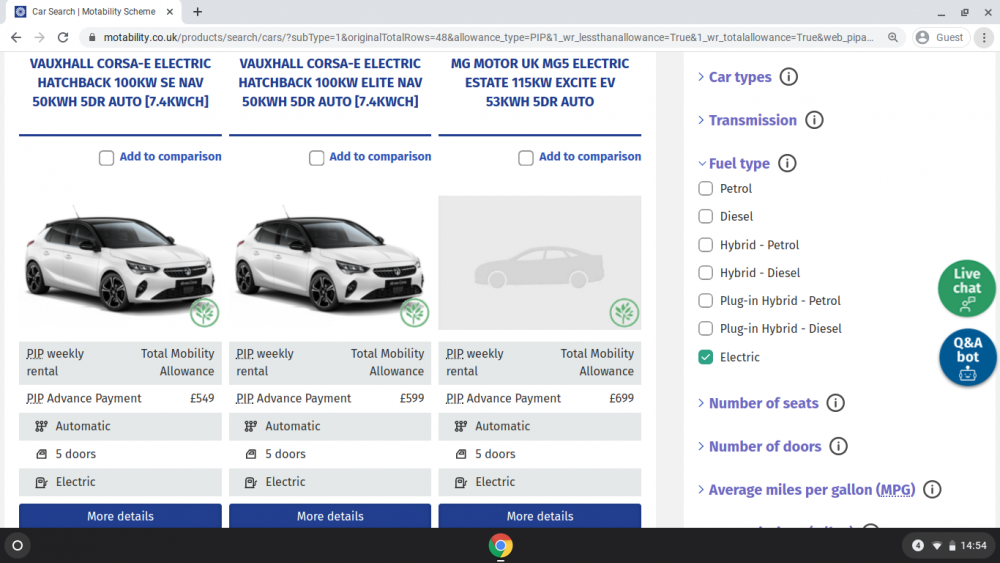Open the Q&A bot bubble
The image size is (1000, 563).
pos(967,357)
